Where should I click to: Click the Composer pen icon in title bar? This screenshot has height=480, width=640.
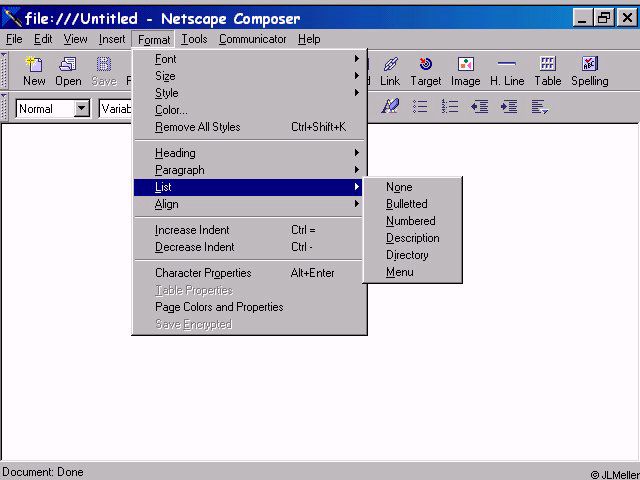[12, 18]
